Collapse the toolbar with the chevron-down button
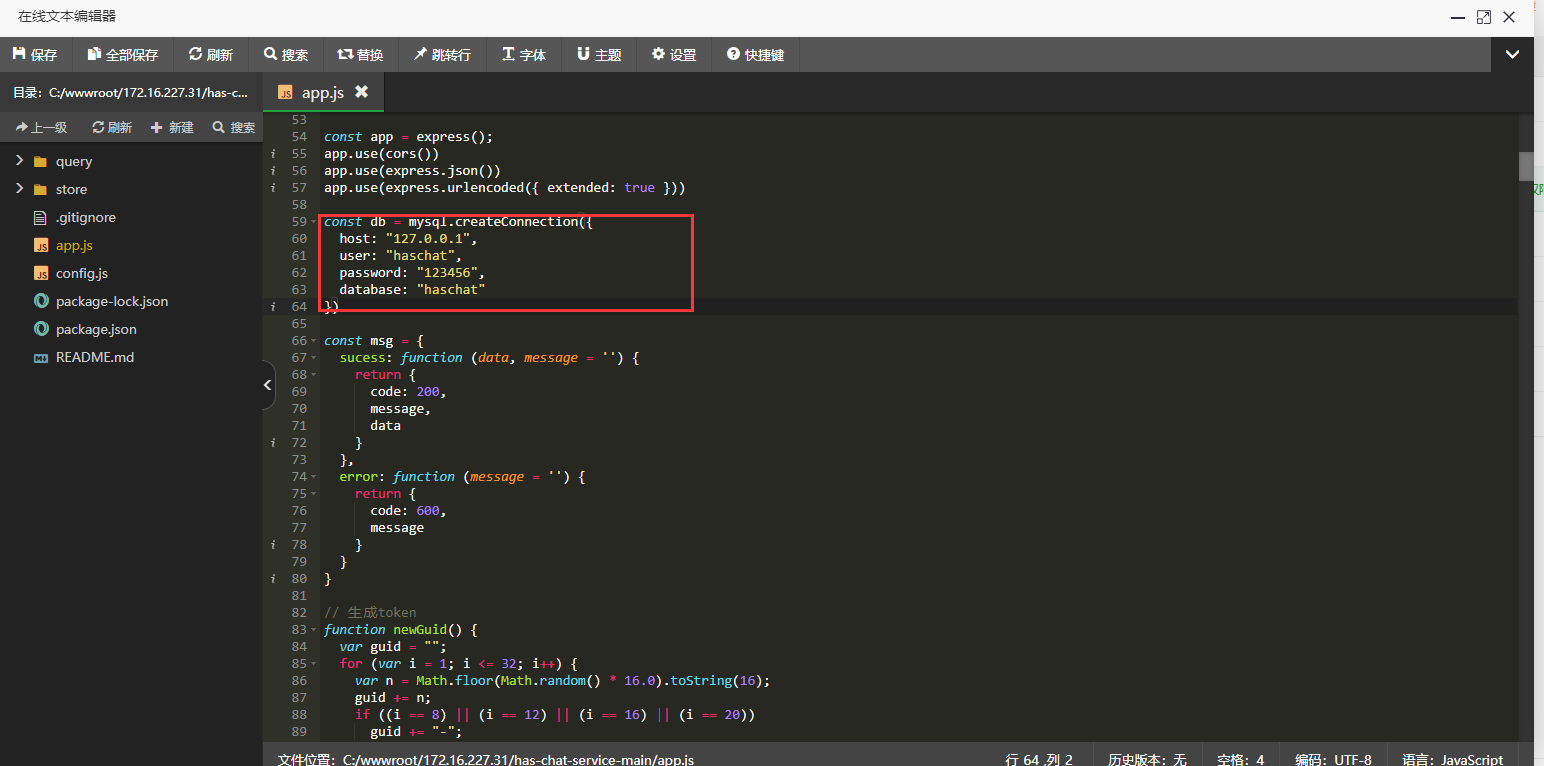Image resolution: width=1544 pixels, height=766 pixels. tap(1512, 55)
